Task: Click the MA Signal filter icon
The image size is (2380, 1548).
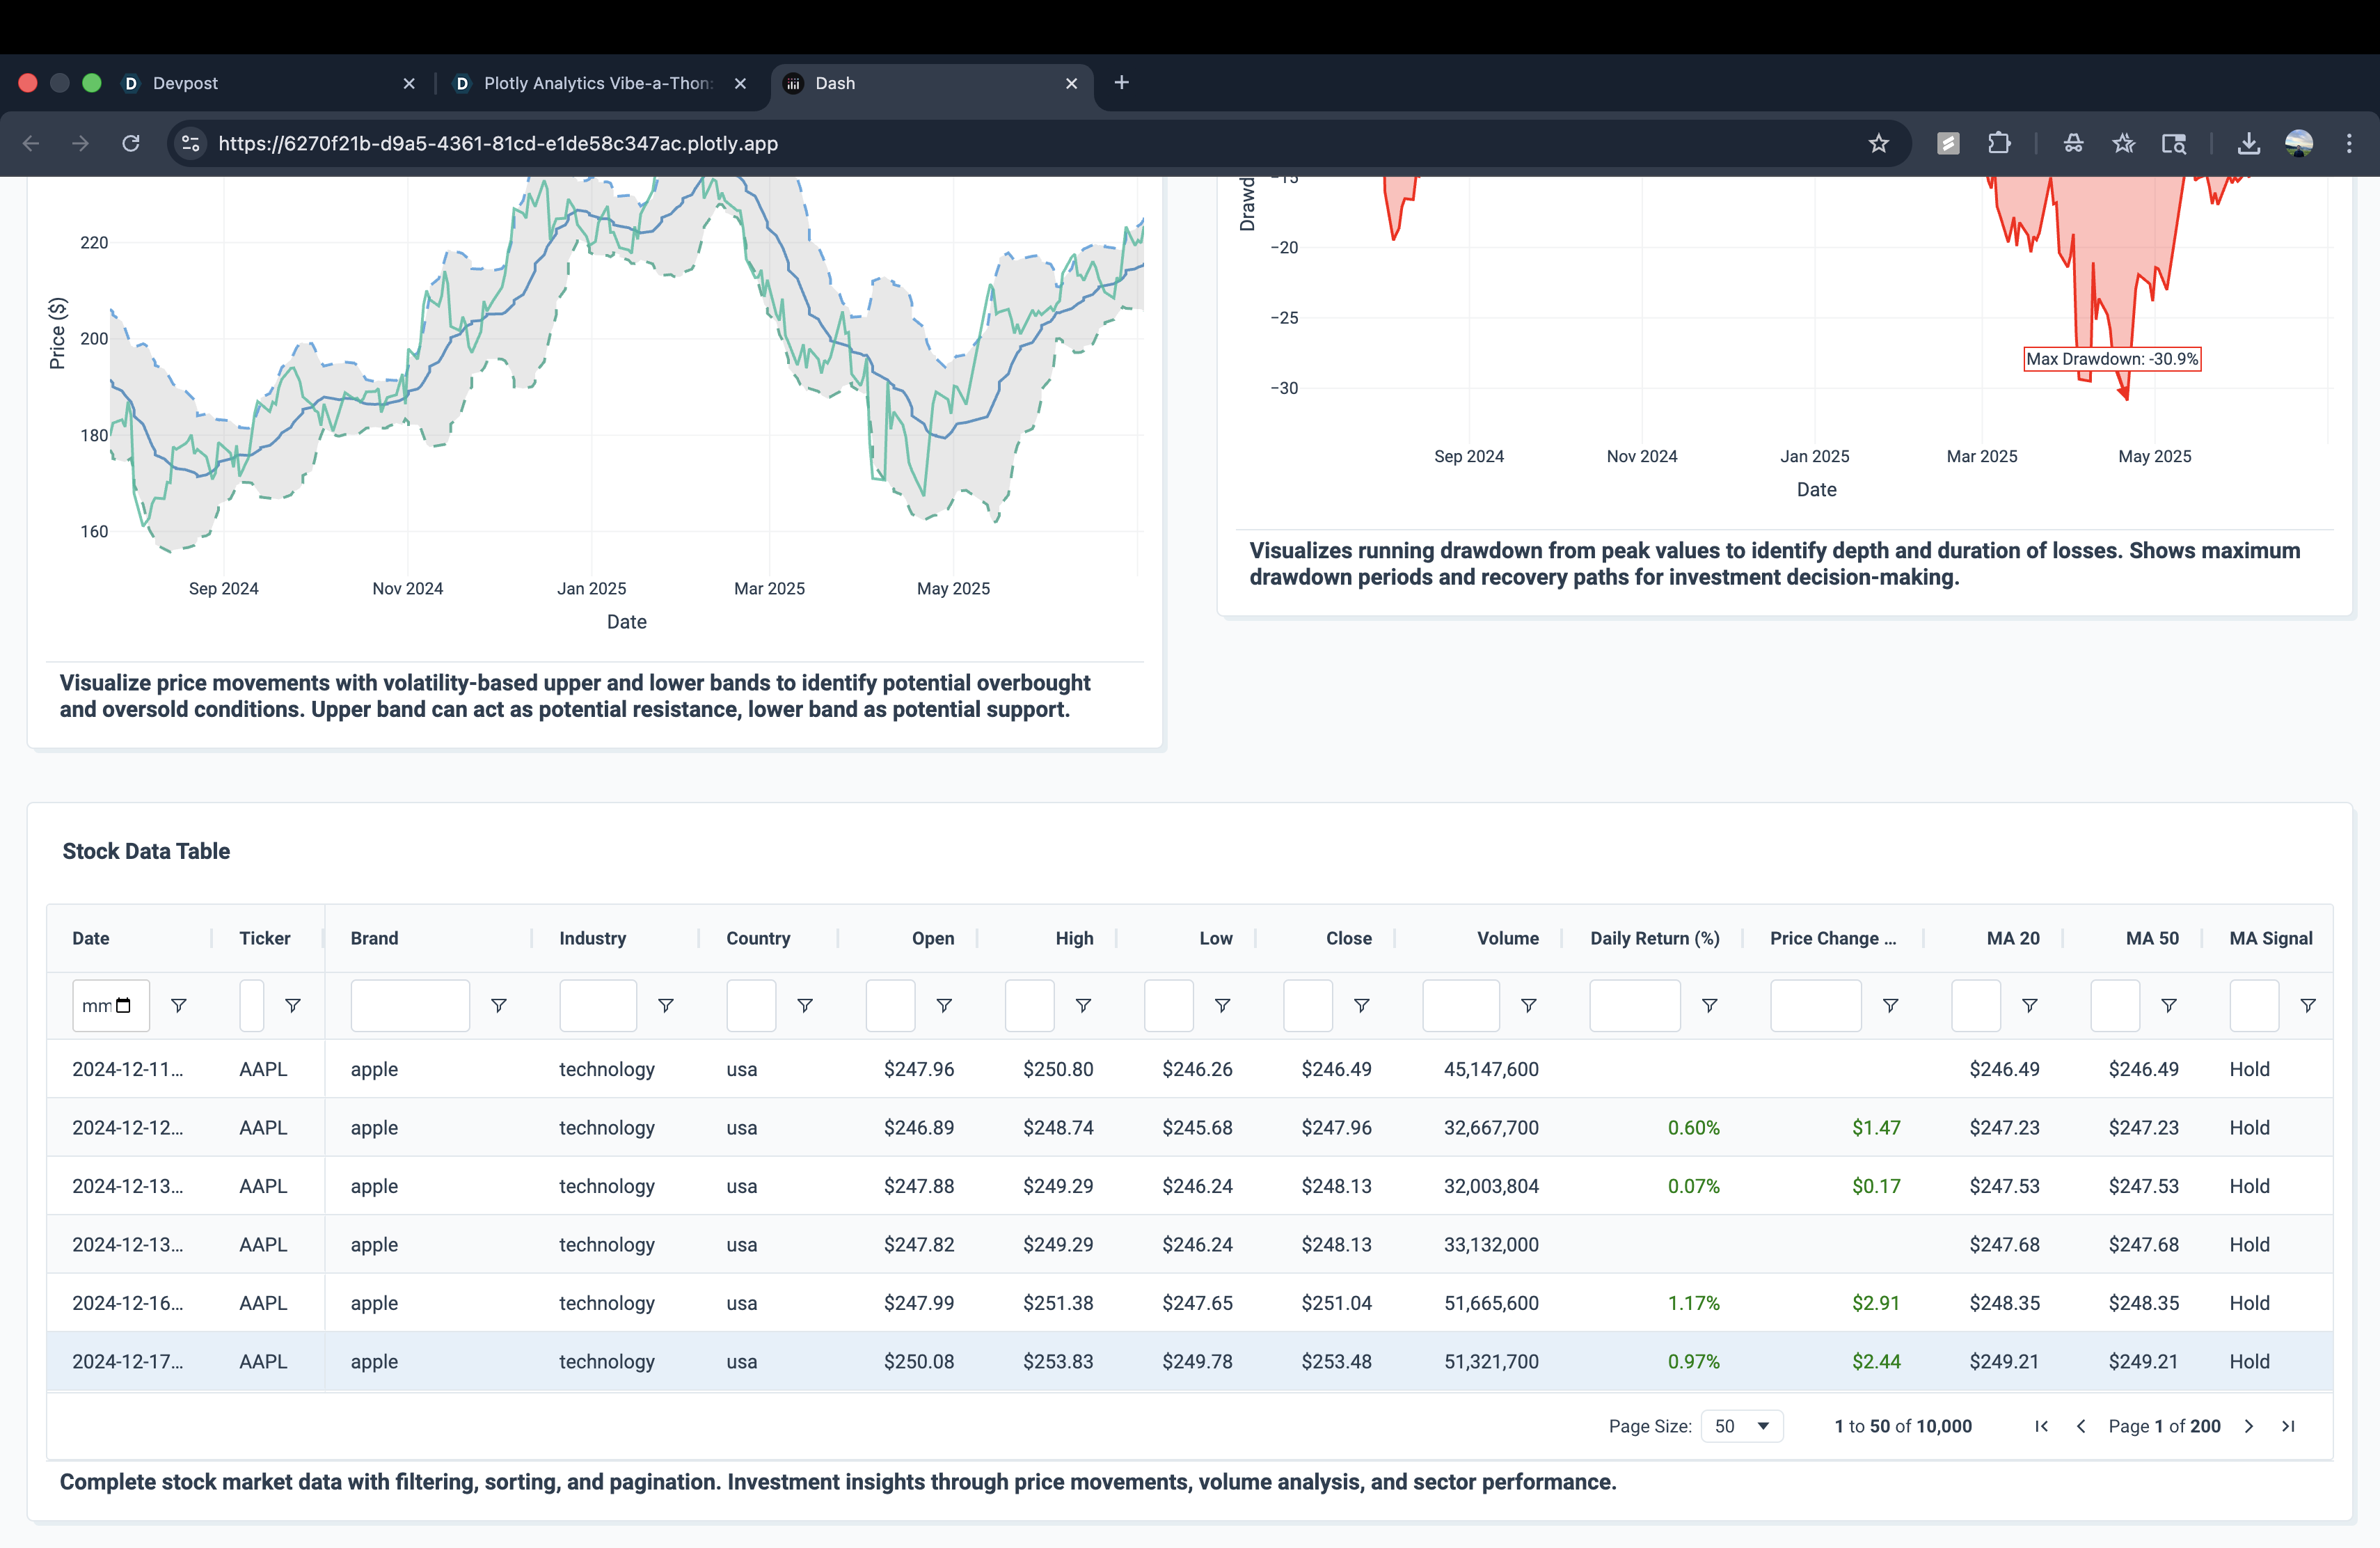Action: pos(2307,1005)
